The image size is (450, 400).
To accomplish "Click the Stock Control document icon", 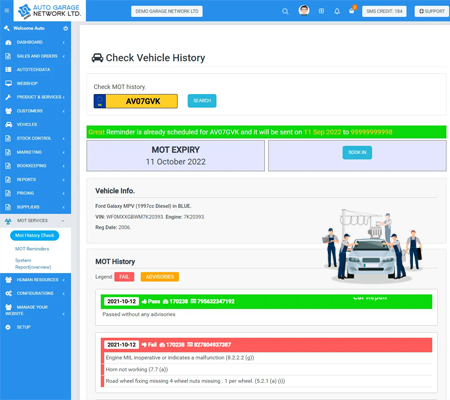I will (8, 138).
